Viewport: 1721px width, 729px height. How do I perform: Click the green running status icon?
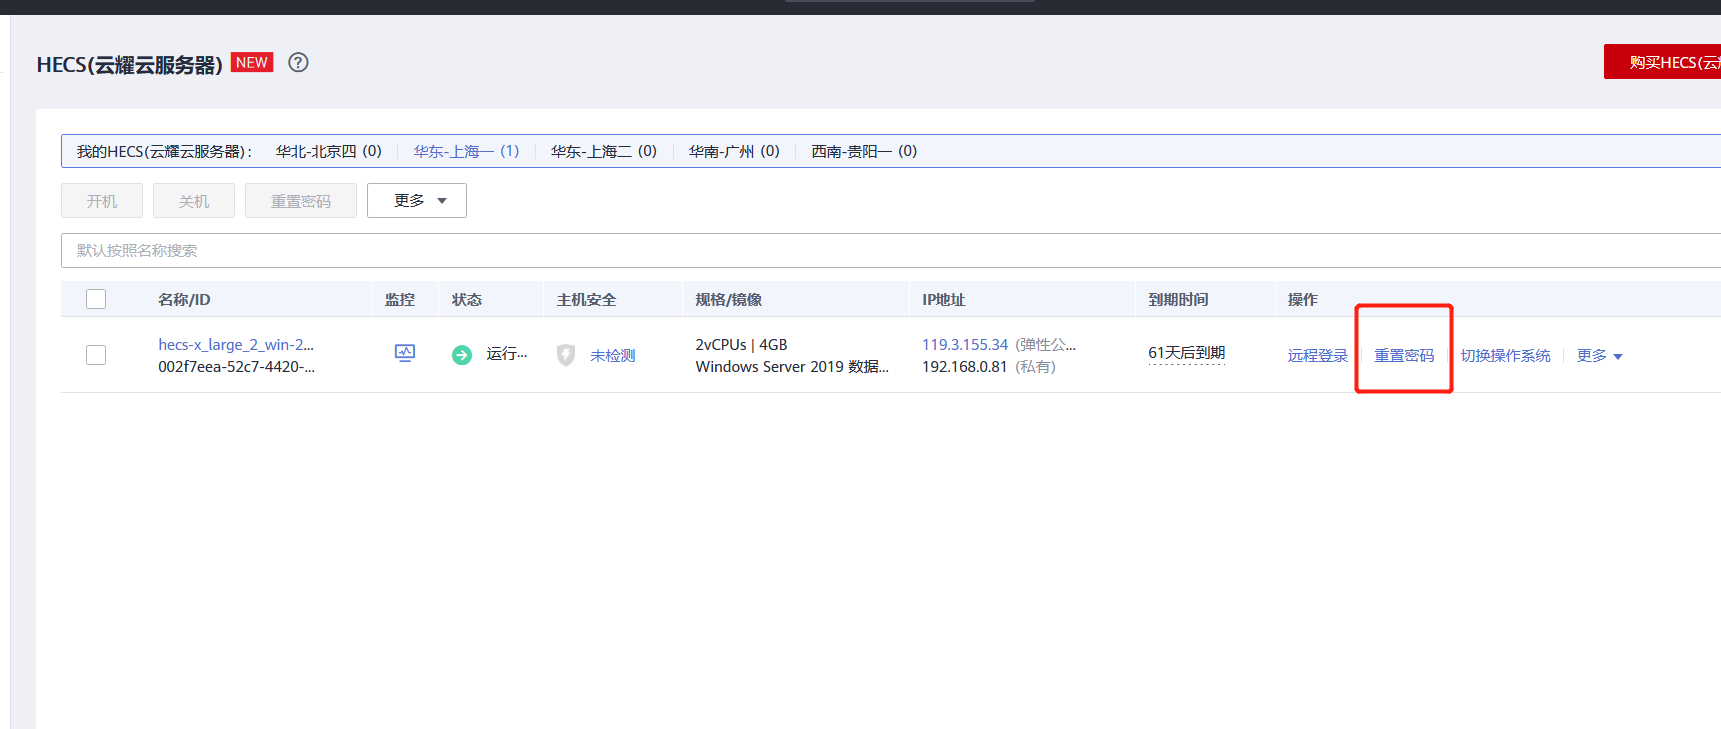coord(462,355)
